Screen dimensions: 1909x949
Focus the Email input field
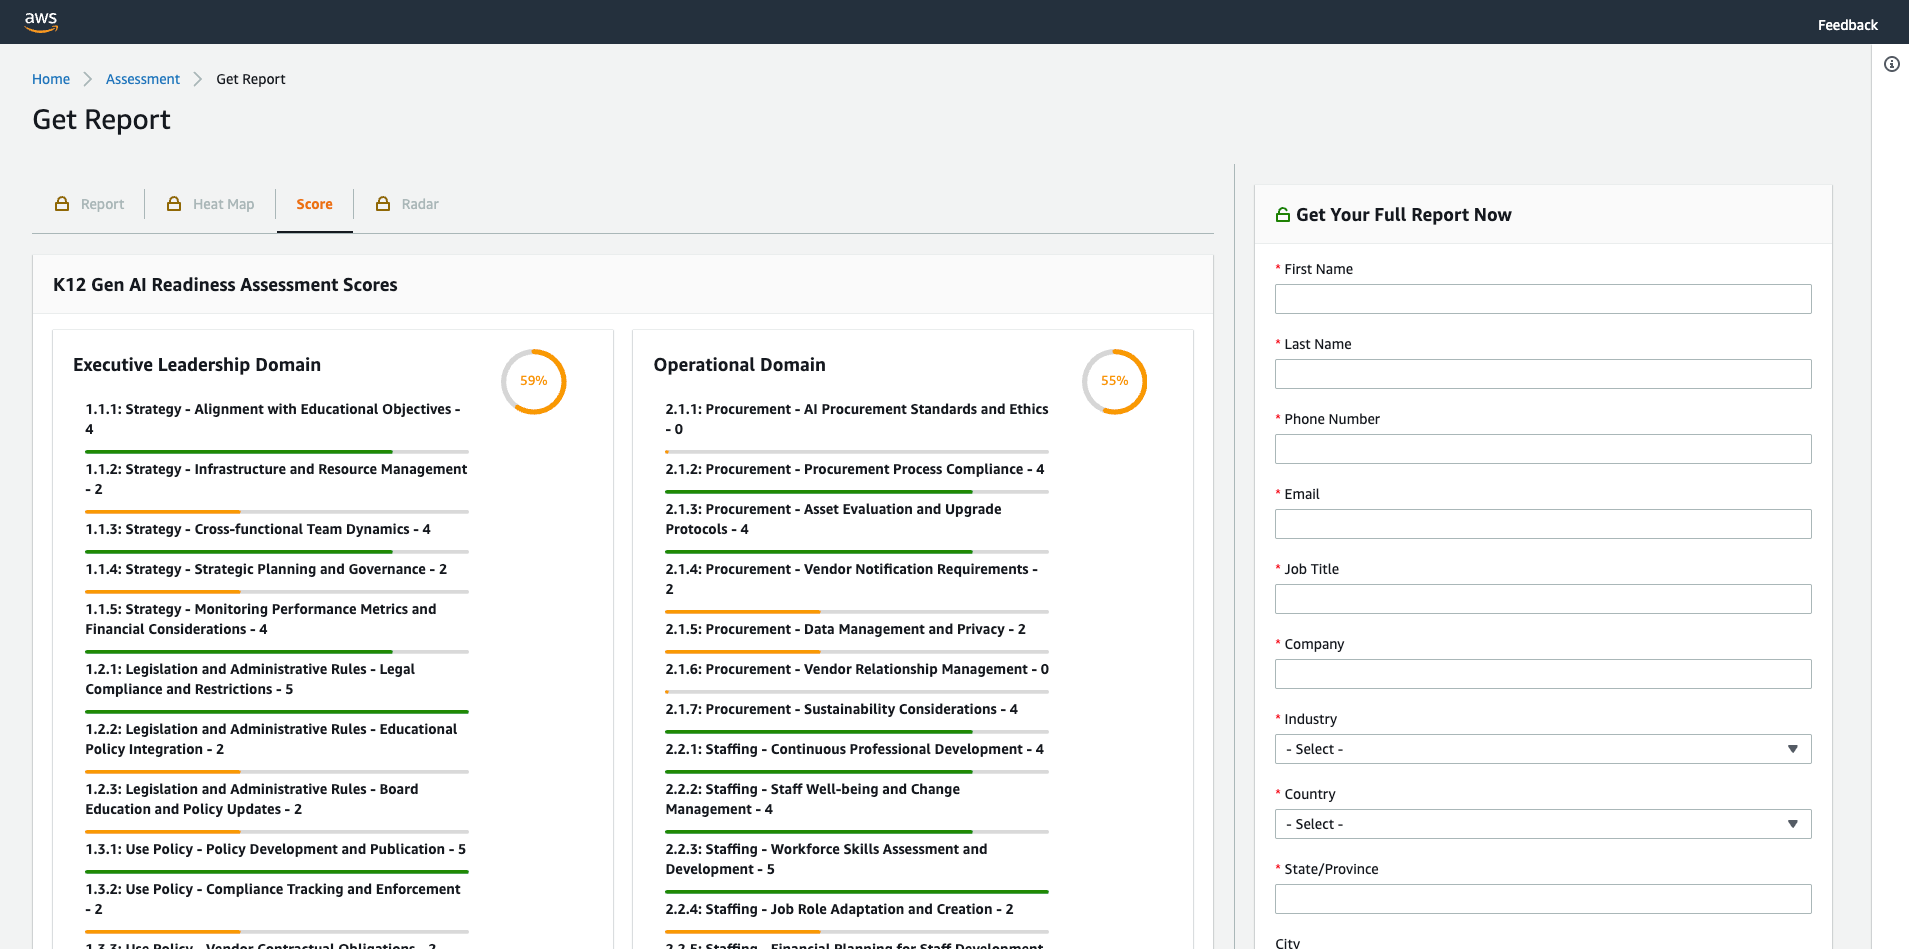(1542, 524)
